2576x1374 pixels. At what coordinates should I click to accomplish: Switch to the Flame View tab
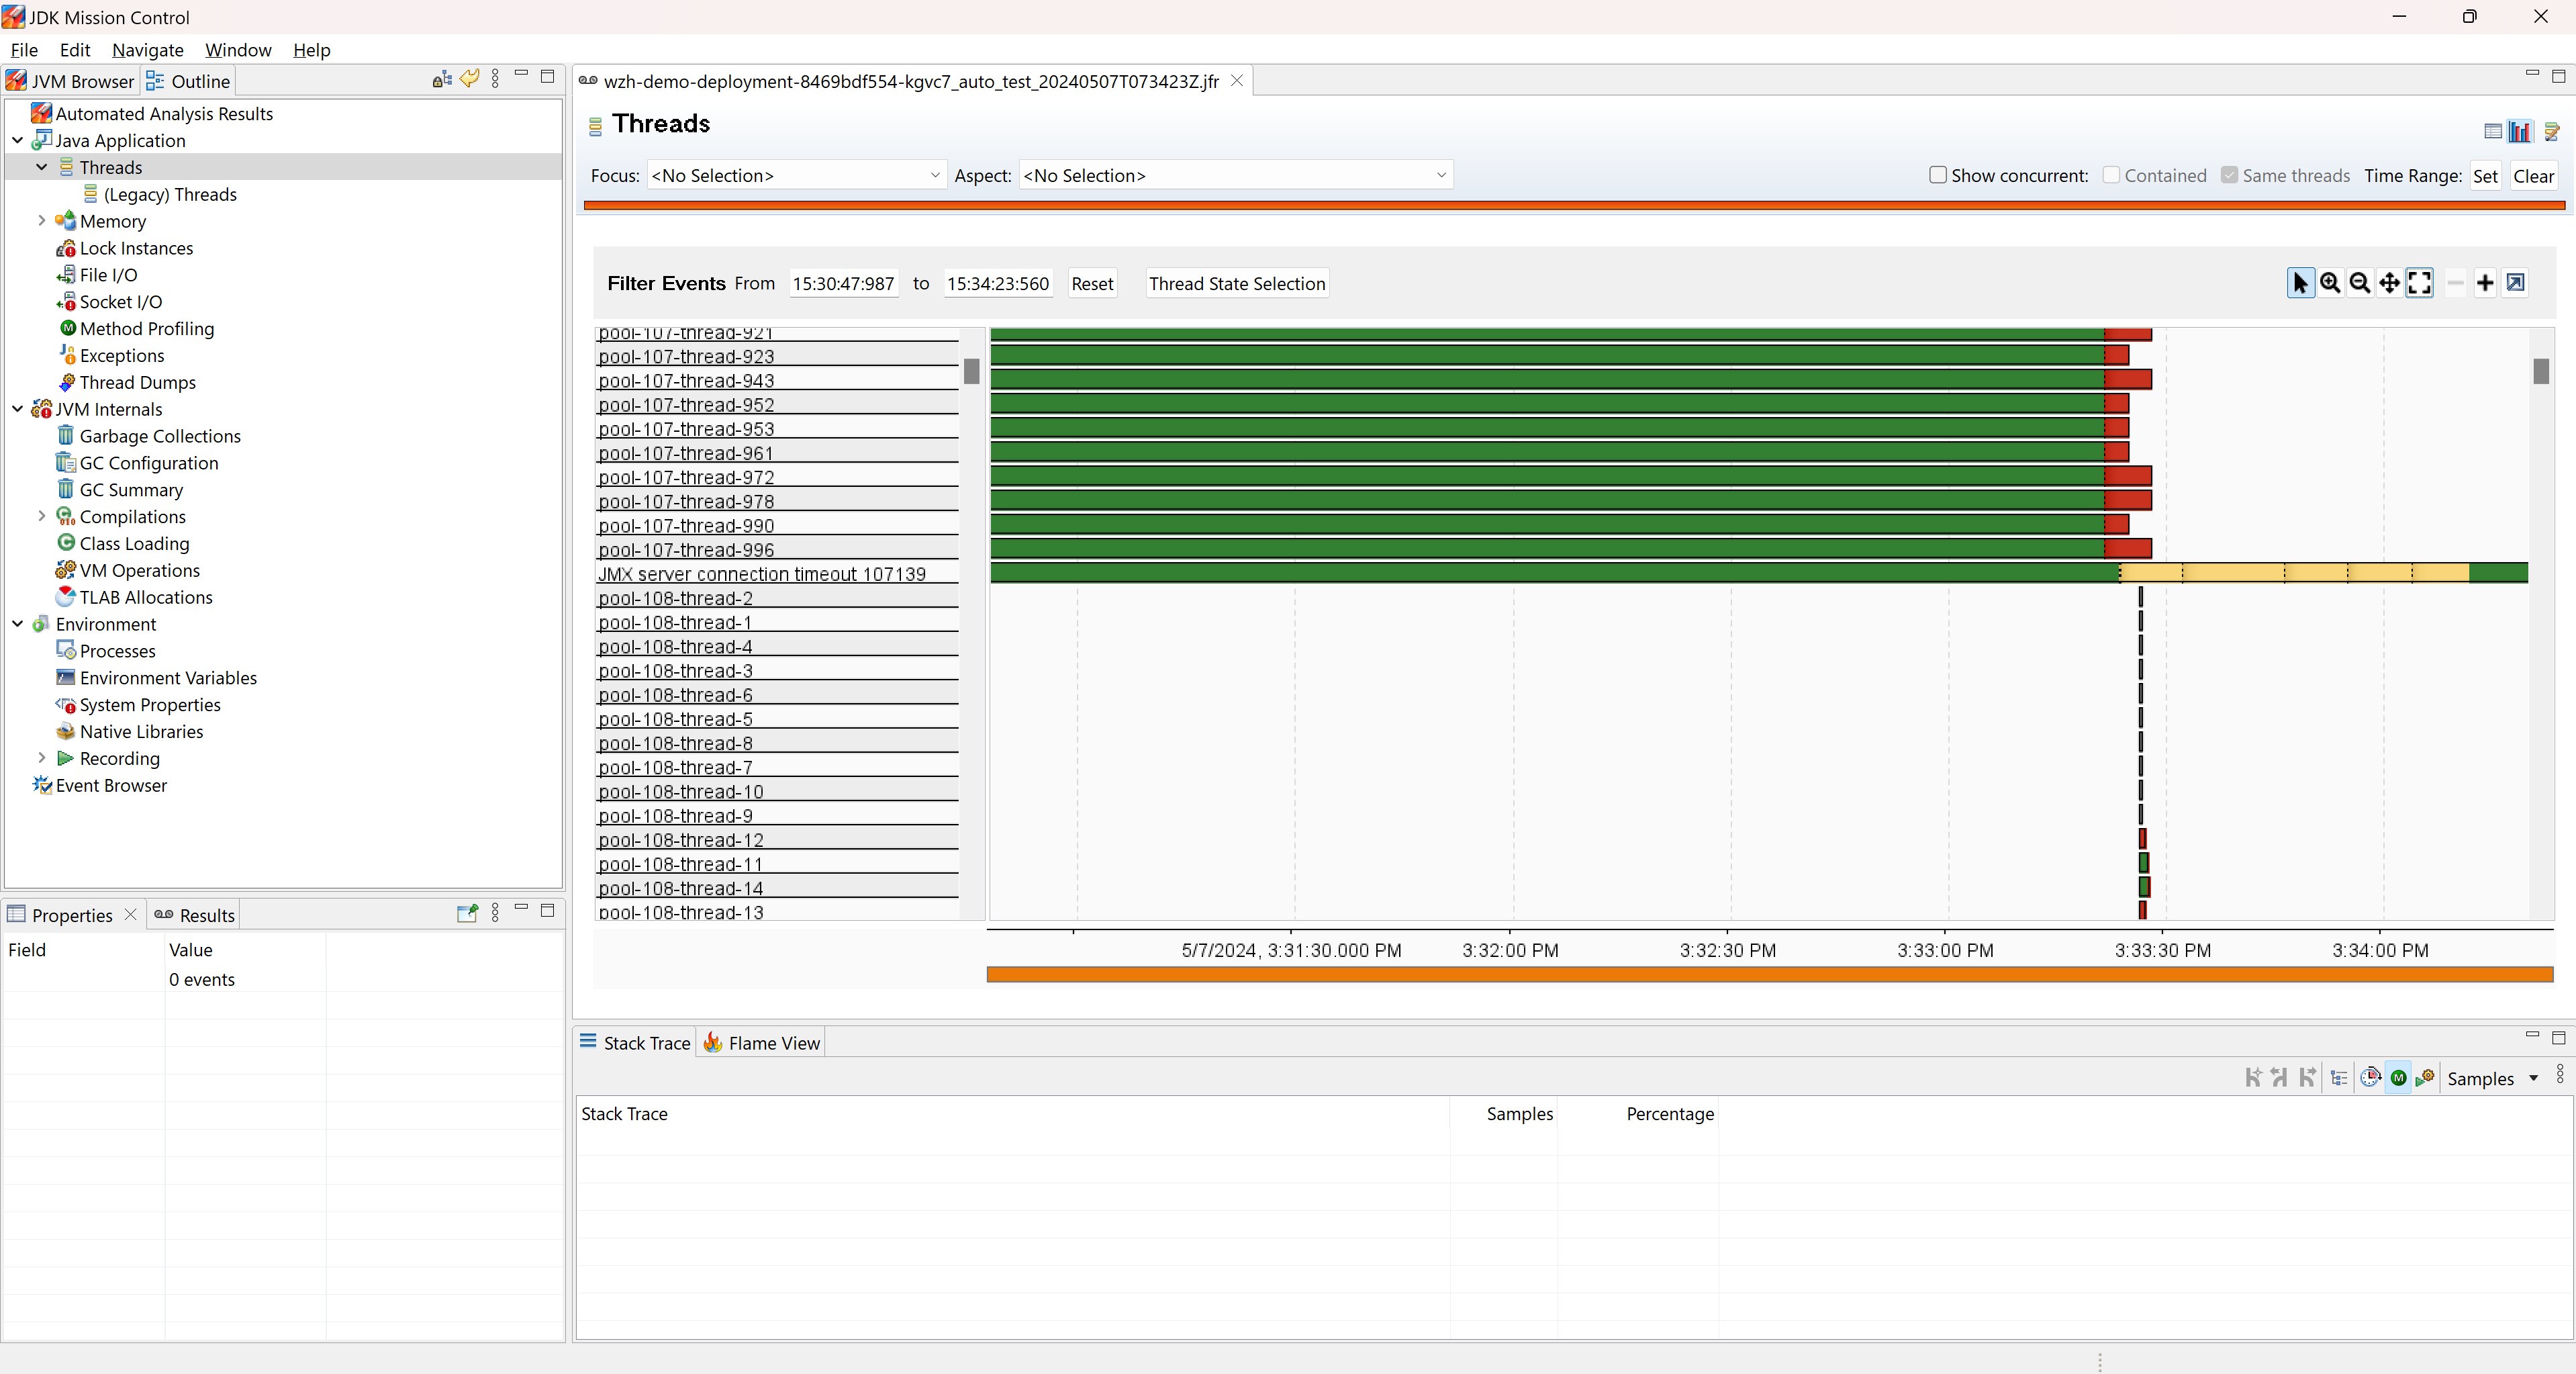point(762,1042)
